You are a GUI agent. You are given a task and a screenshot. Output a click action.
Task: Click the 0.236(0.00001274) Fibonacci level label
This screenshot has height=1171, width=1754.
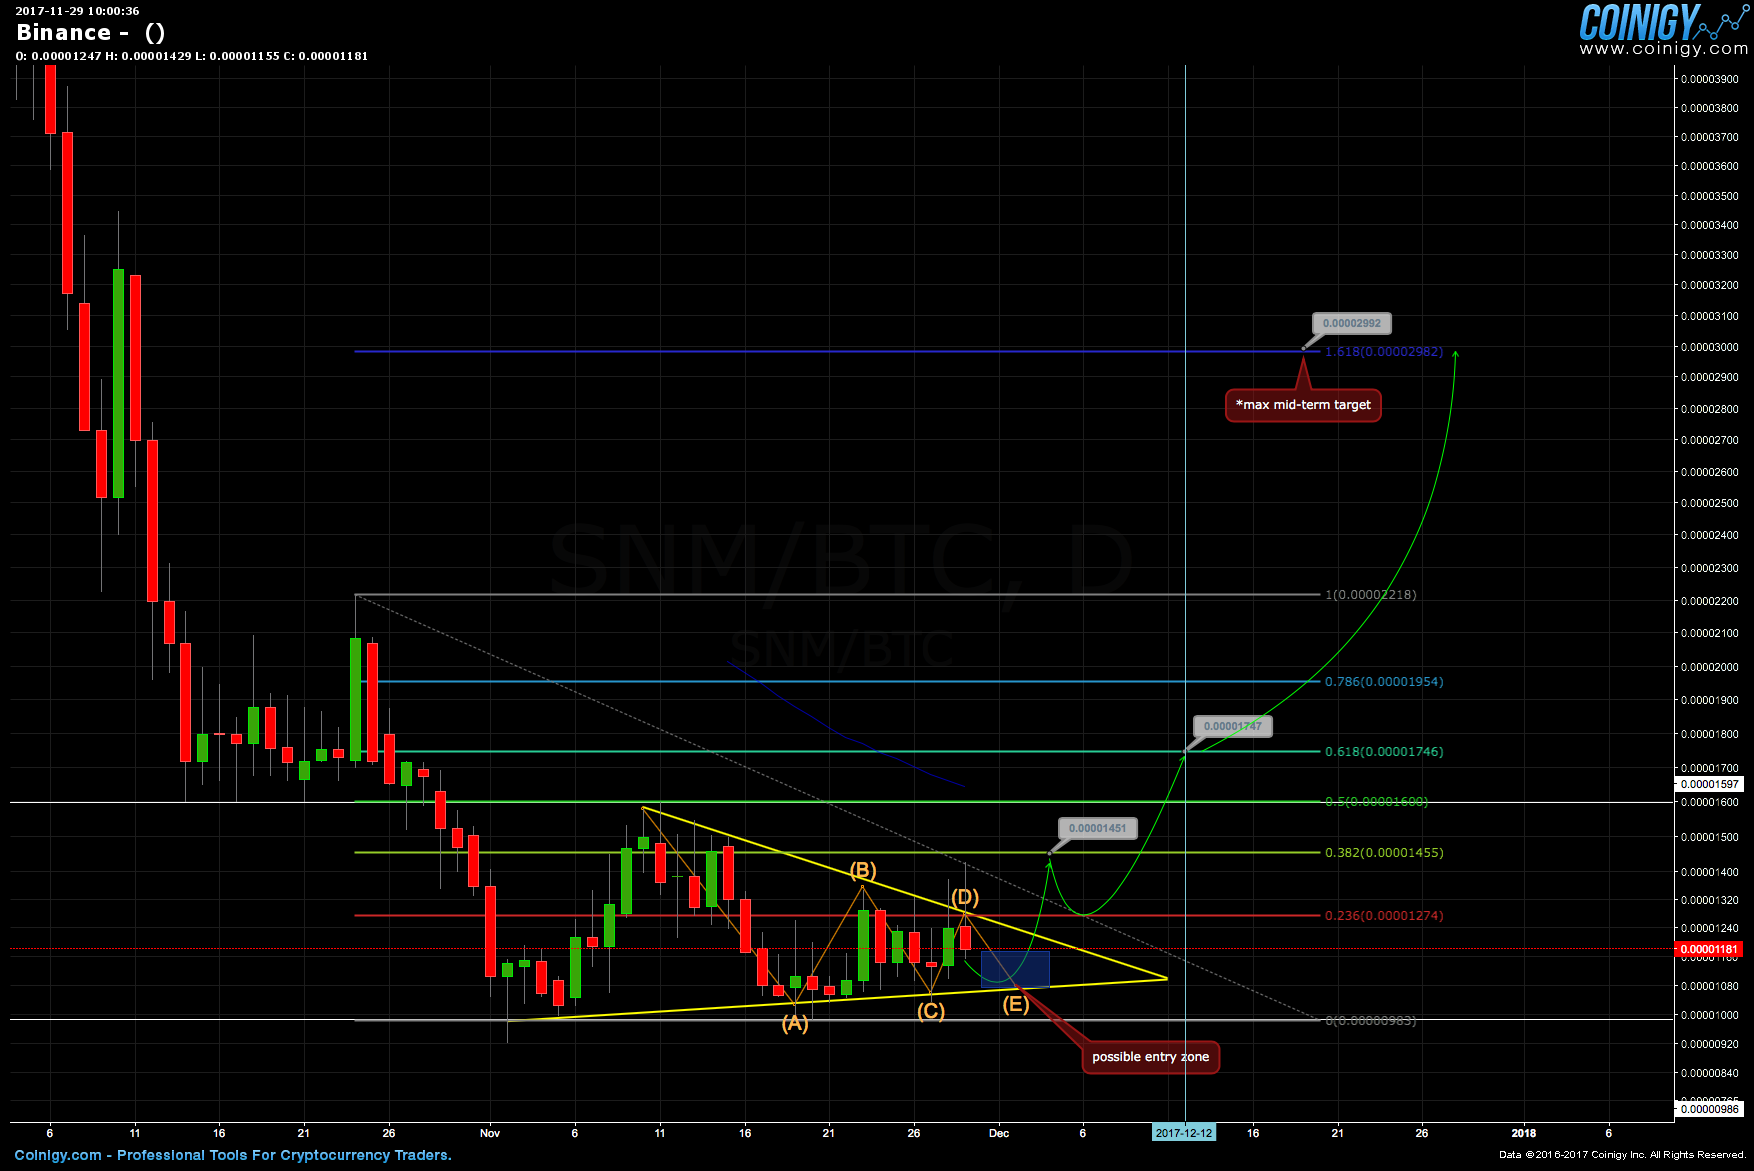[1384, 916]
